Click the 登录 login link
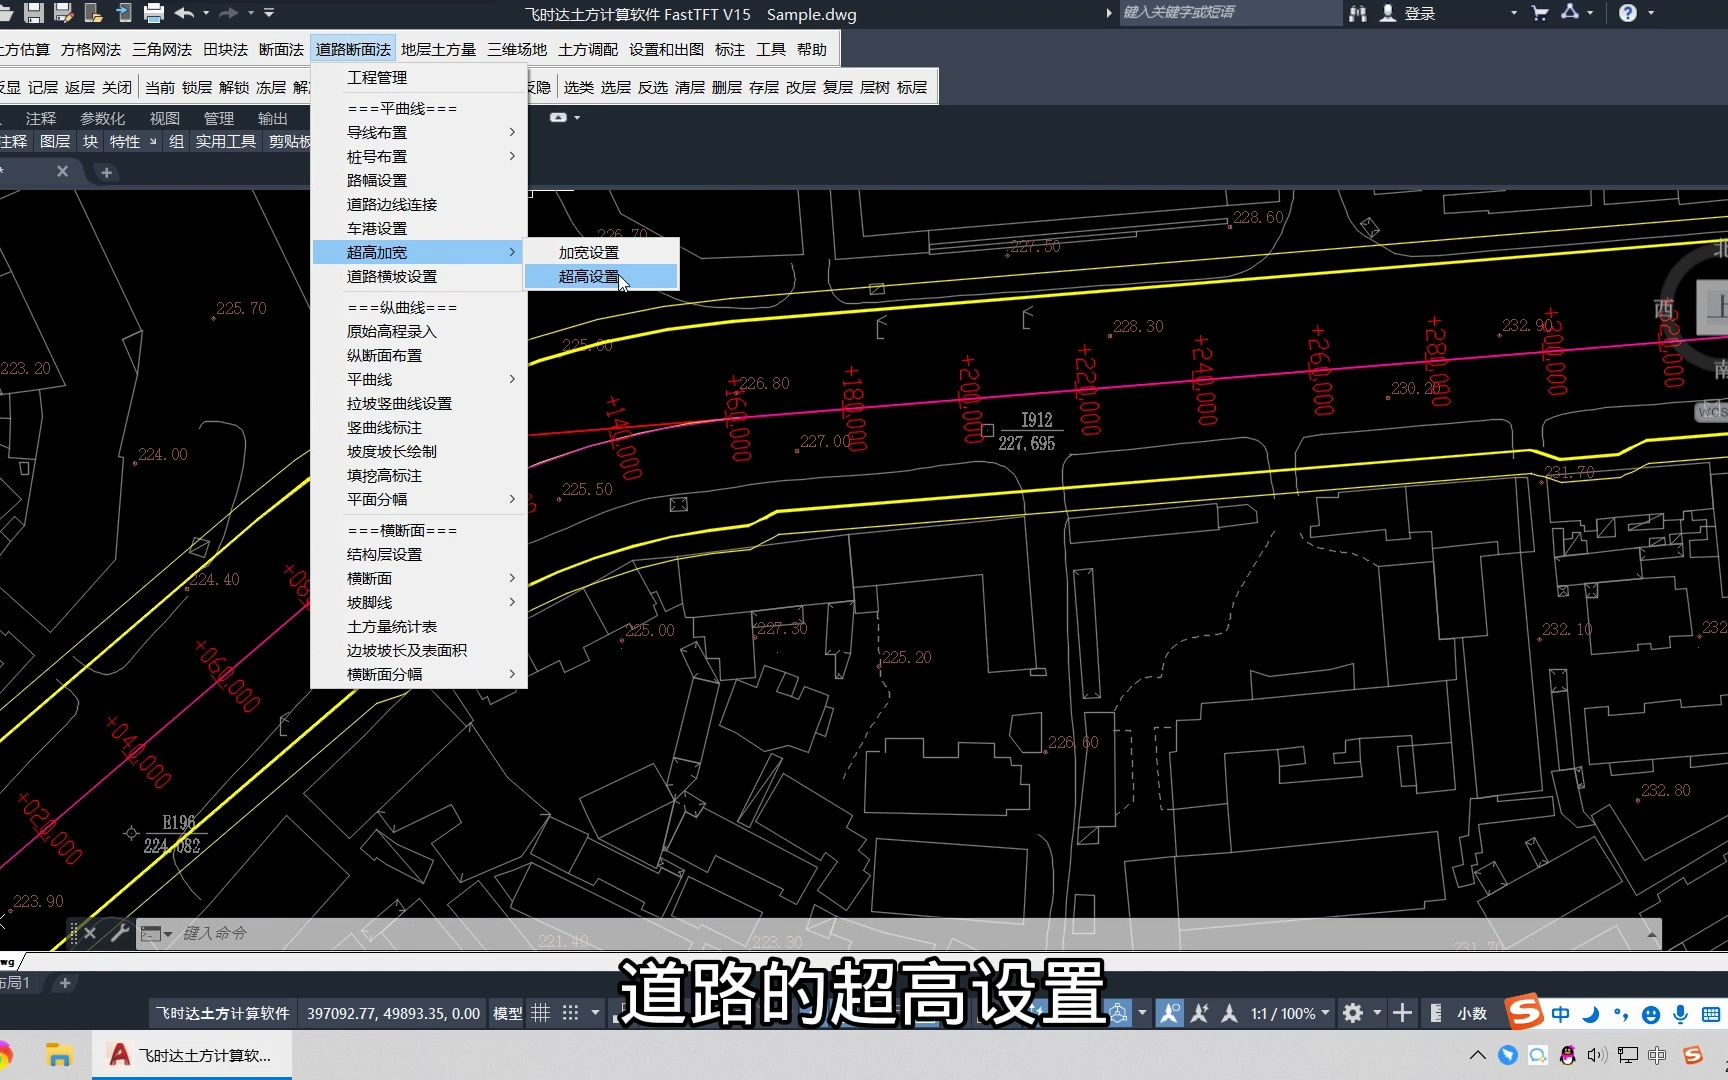1728x1080 pixels. pyautogui.click(x=1418, y=13)
